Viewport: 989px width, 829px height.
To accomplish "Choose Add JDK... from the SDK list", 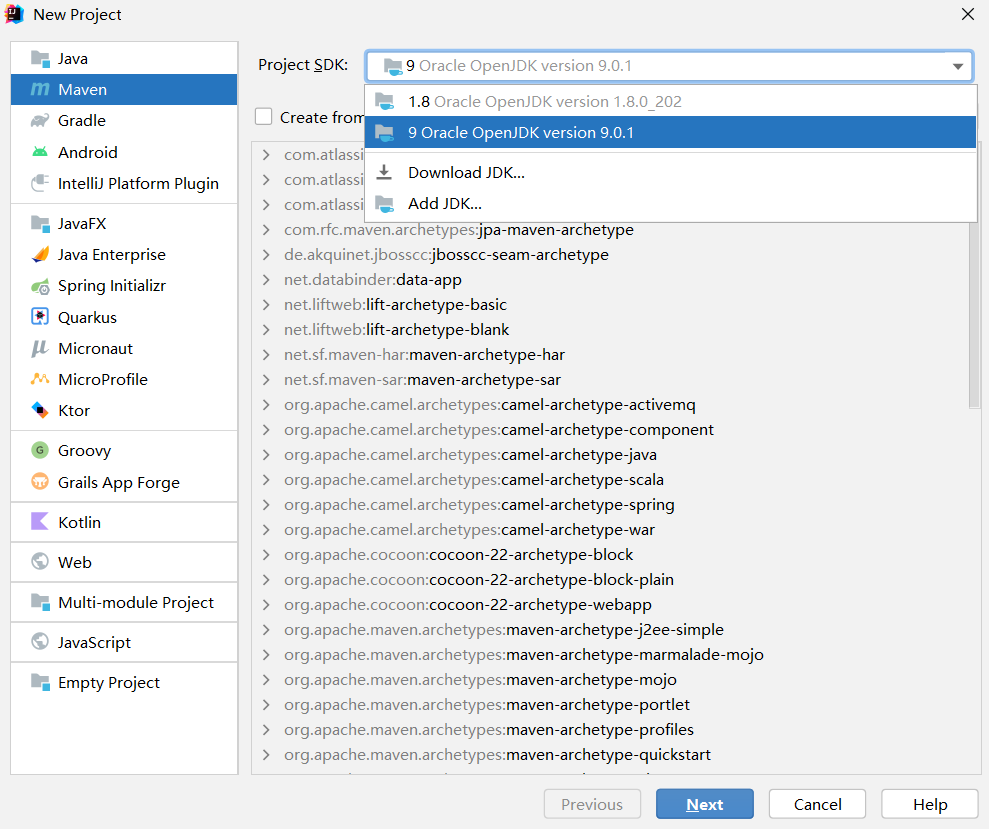I will [x=670, y=204].
